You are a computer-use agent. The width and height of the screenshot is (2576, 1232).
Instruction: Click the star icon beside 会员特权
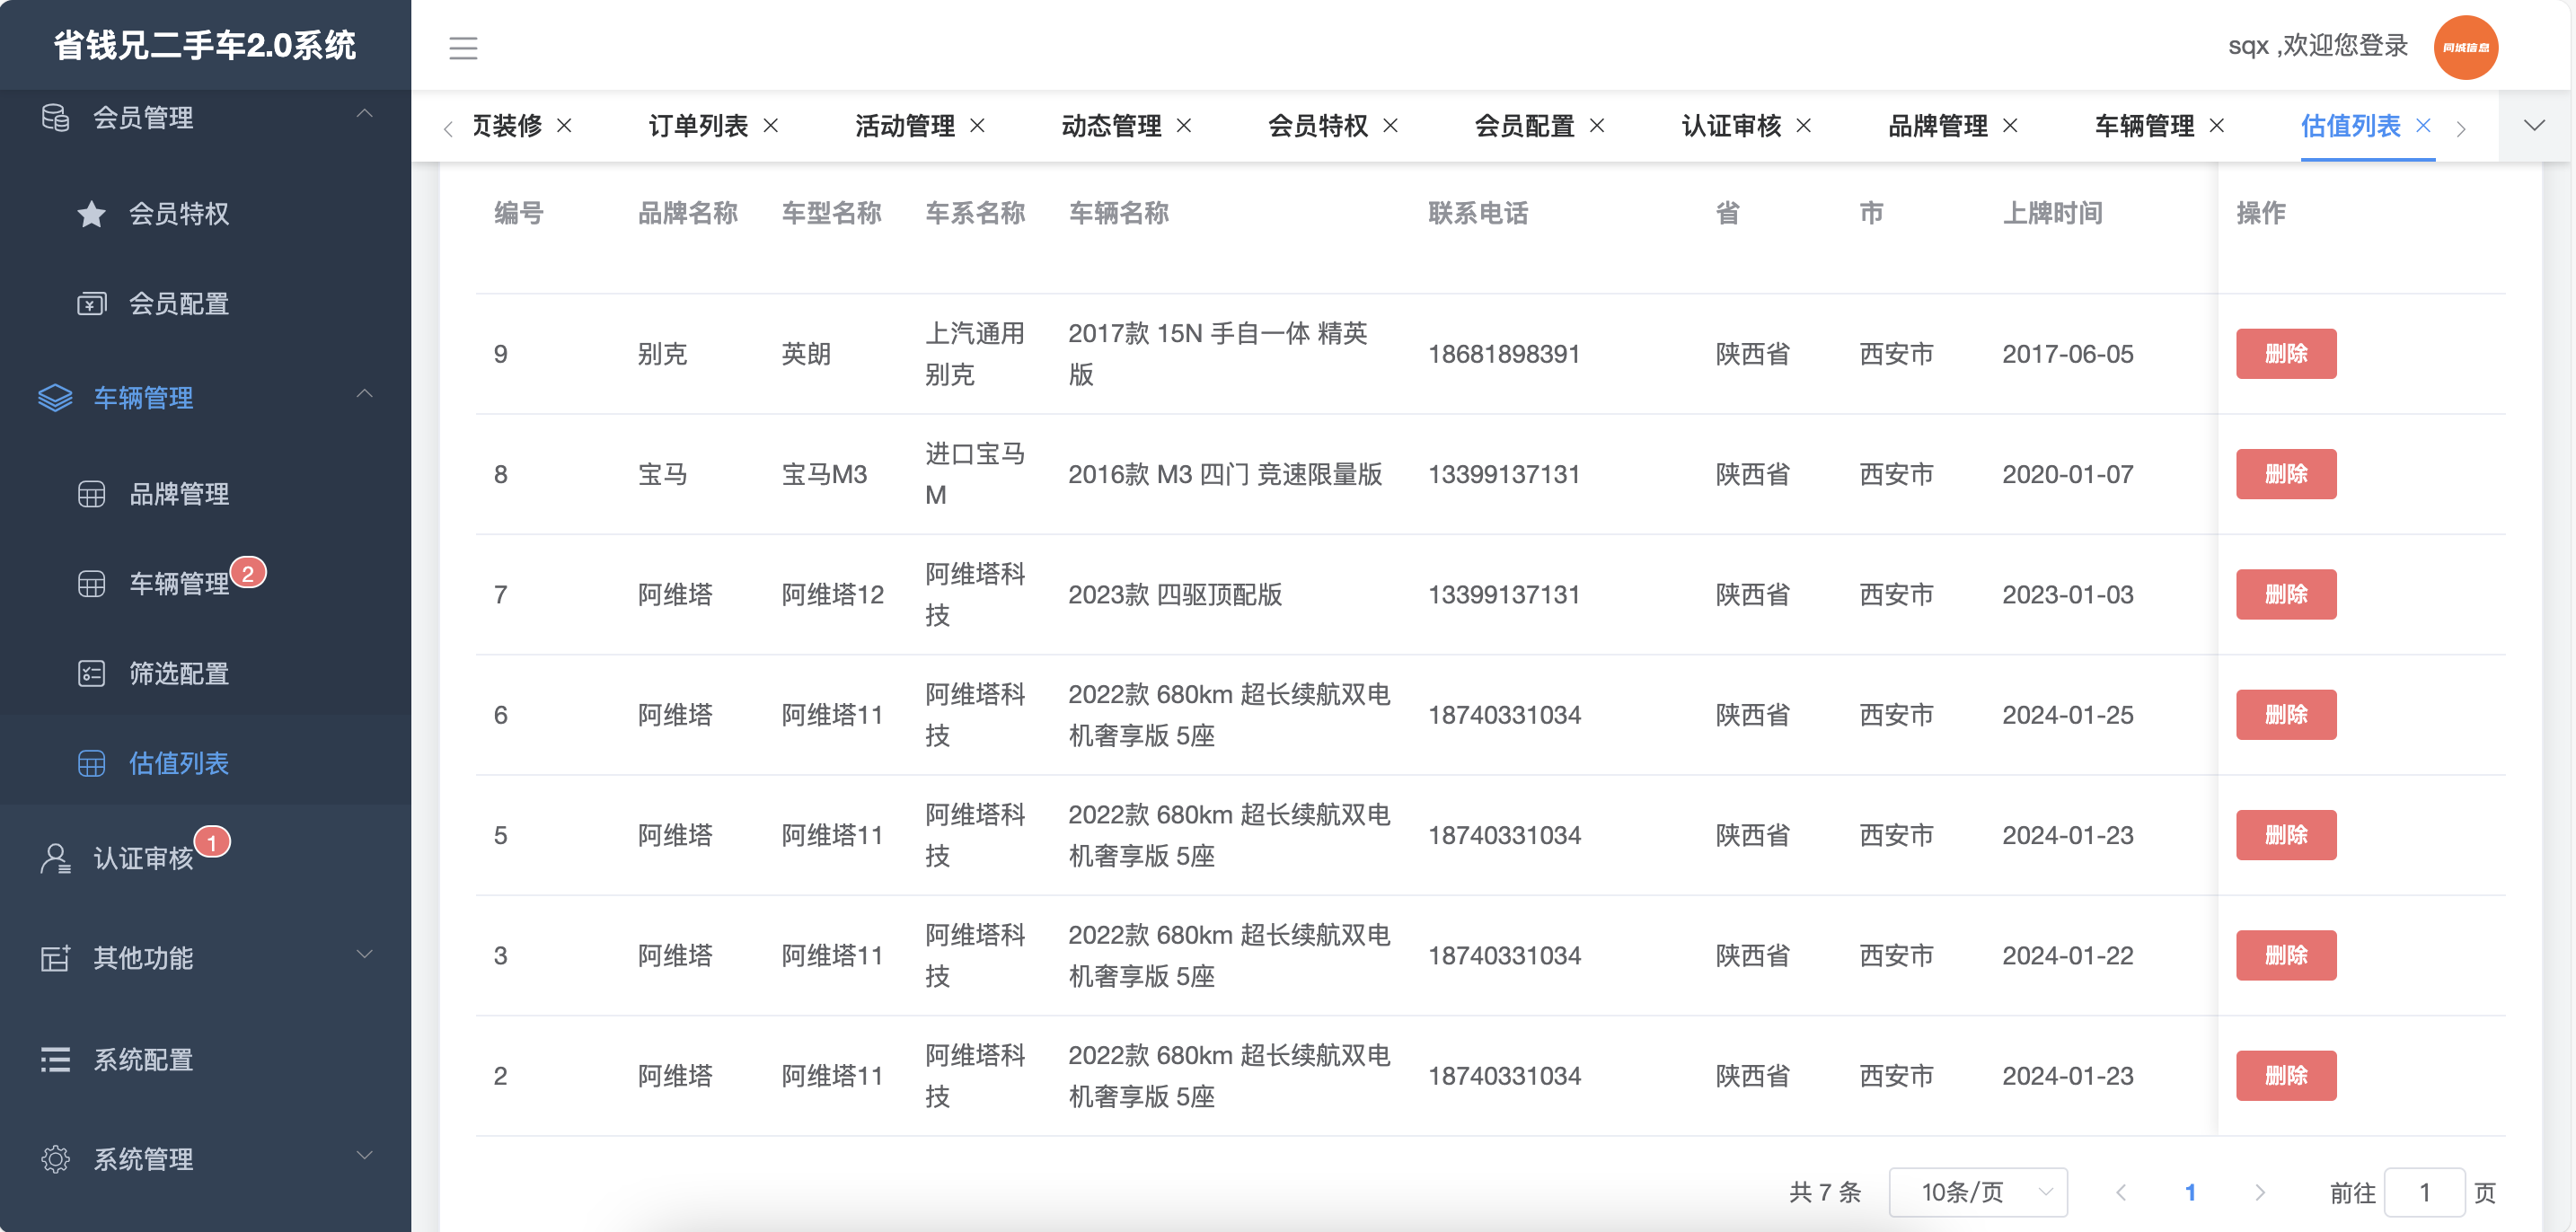[x=91, y=213]
